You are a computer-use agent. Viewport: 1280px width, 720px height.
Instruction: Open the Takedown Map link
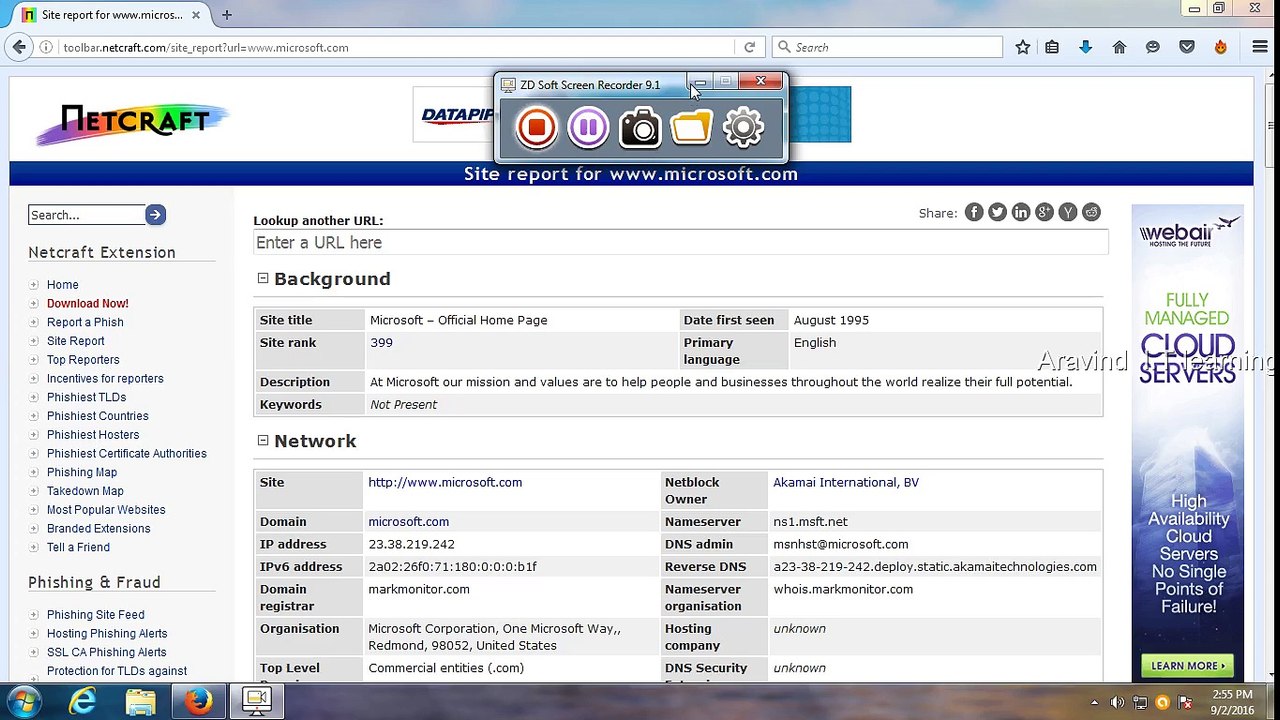pos(85,491)
